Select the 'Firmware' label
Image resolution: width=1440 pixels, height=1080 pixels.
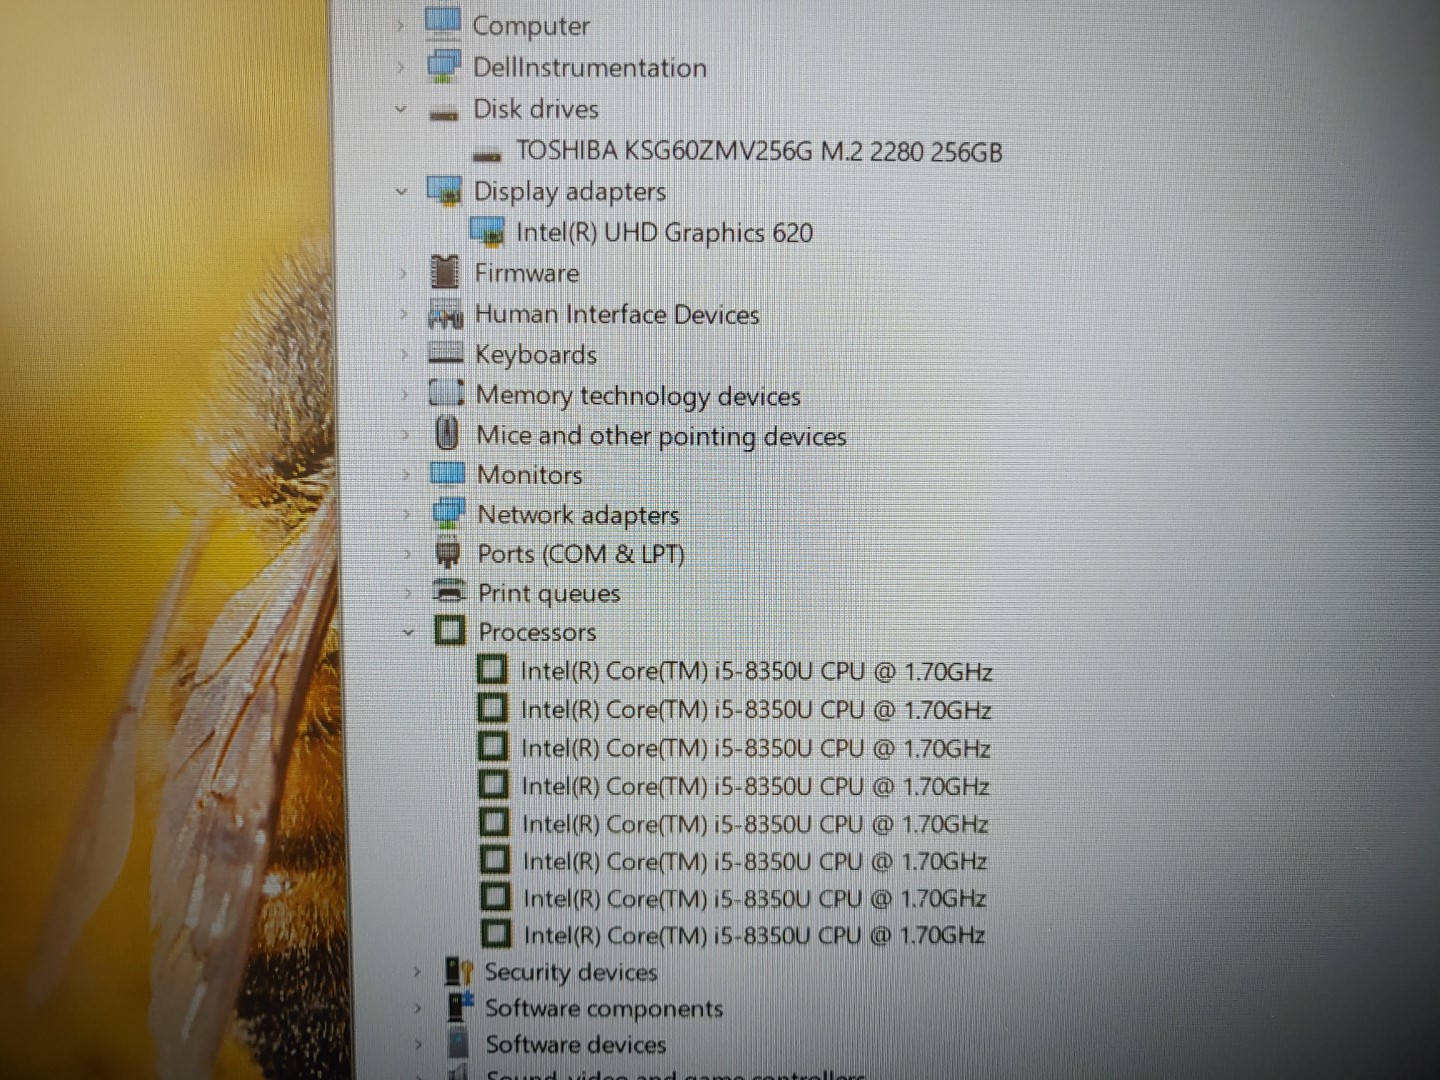(x=527, y=273)
